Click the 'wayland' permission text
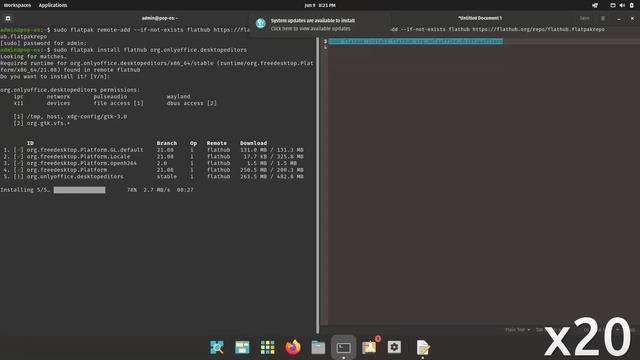Viewport: 640px width, 360px height. click(x=178, y=97)
